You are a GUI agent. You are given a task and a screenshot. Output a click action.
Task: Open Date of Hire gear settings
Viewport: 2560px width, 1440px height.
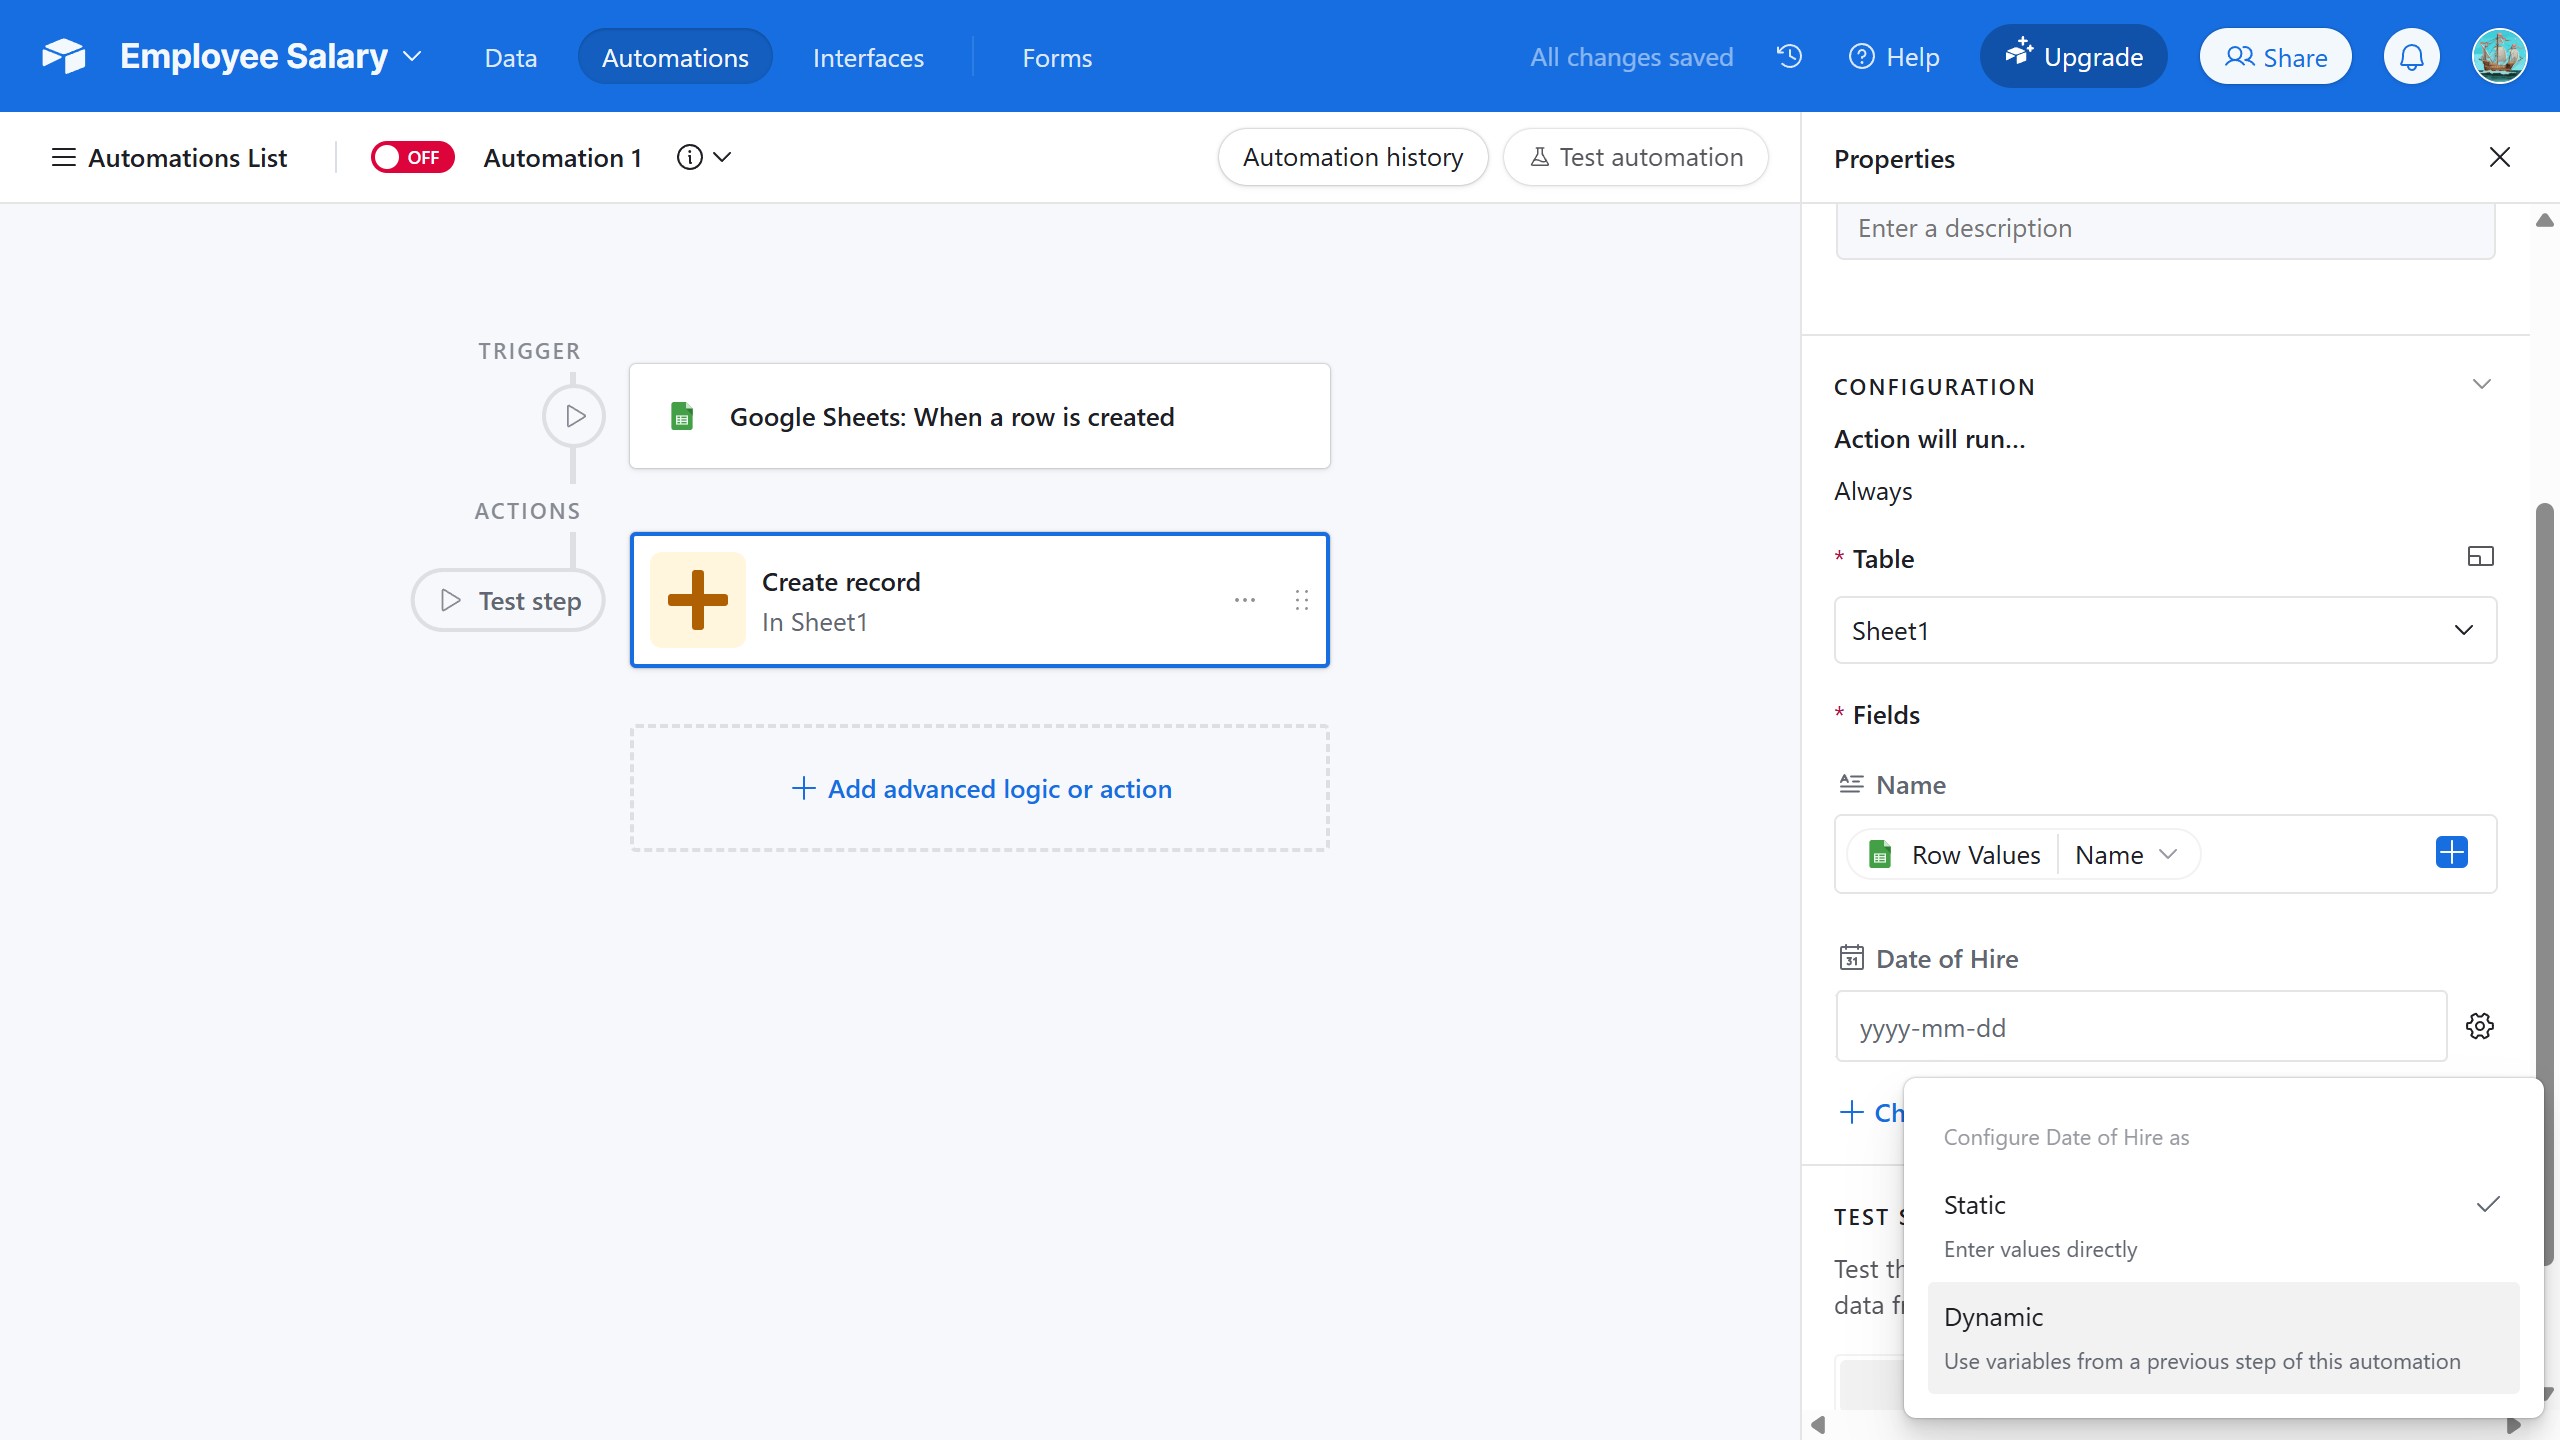(2479, 1026)
